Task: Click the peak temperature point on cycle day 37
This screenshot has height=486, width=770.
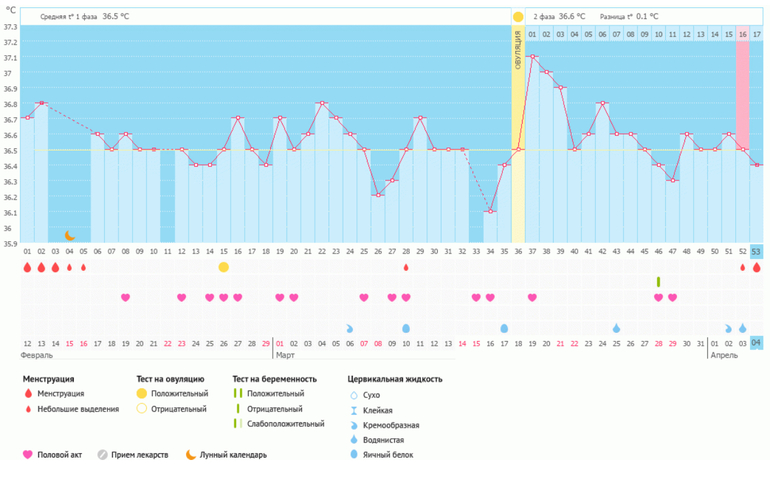Action: click(532, 57)
